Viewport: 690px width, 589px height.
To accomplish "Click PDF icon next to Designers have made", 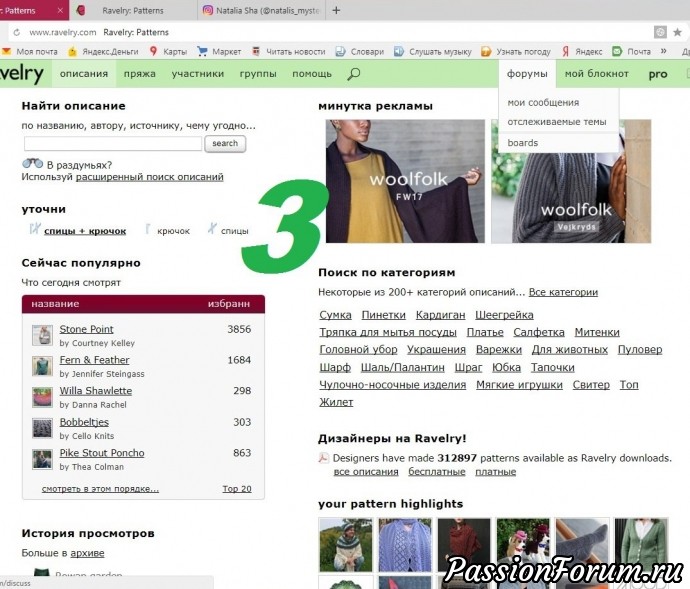I will pos(323,458).
